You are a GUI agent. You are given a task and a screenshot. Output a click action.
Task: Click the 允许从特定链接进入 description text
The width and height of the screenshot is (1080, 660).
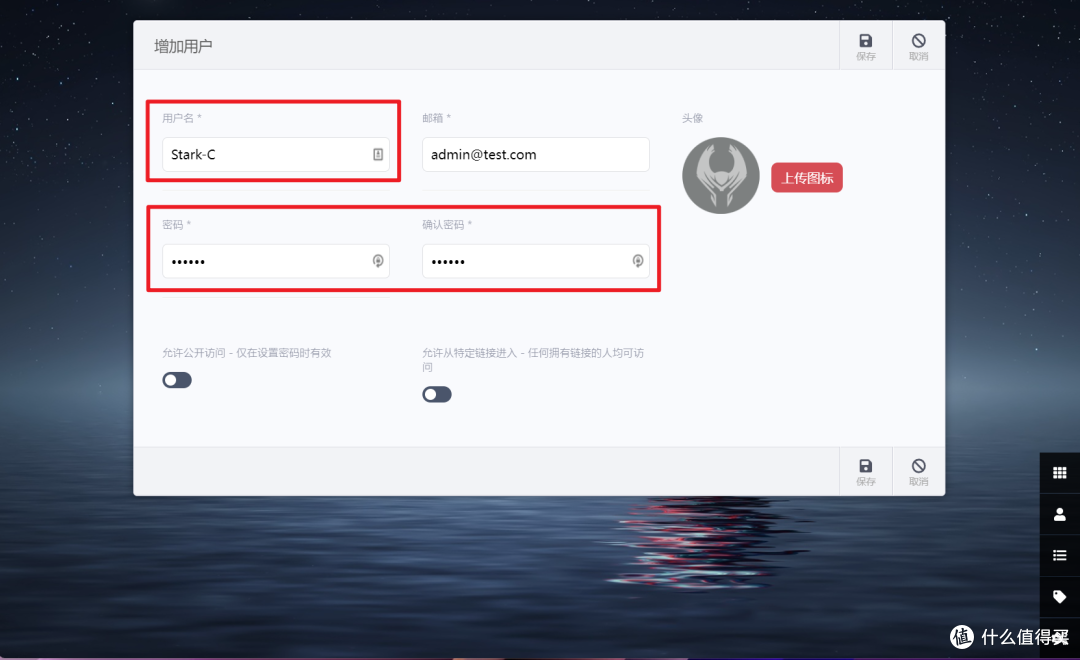tap(533, 360)
